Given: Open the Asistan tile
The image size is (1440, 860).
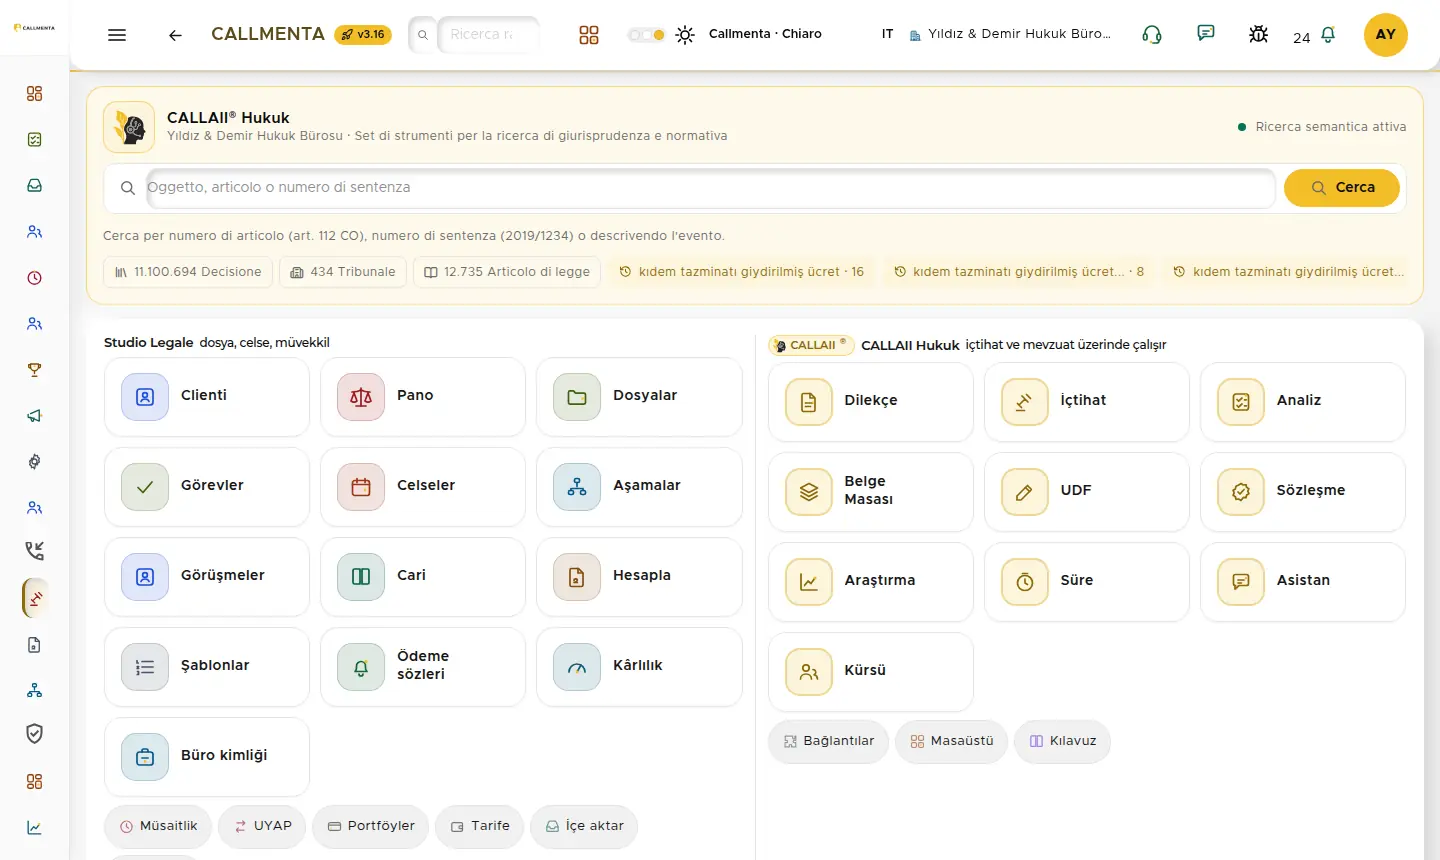Looking at the screenshot, I should click(1303, 581).
